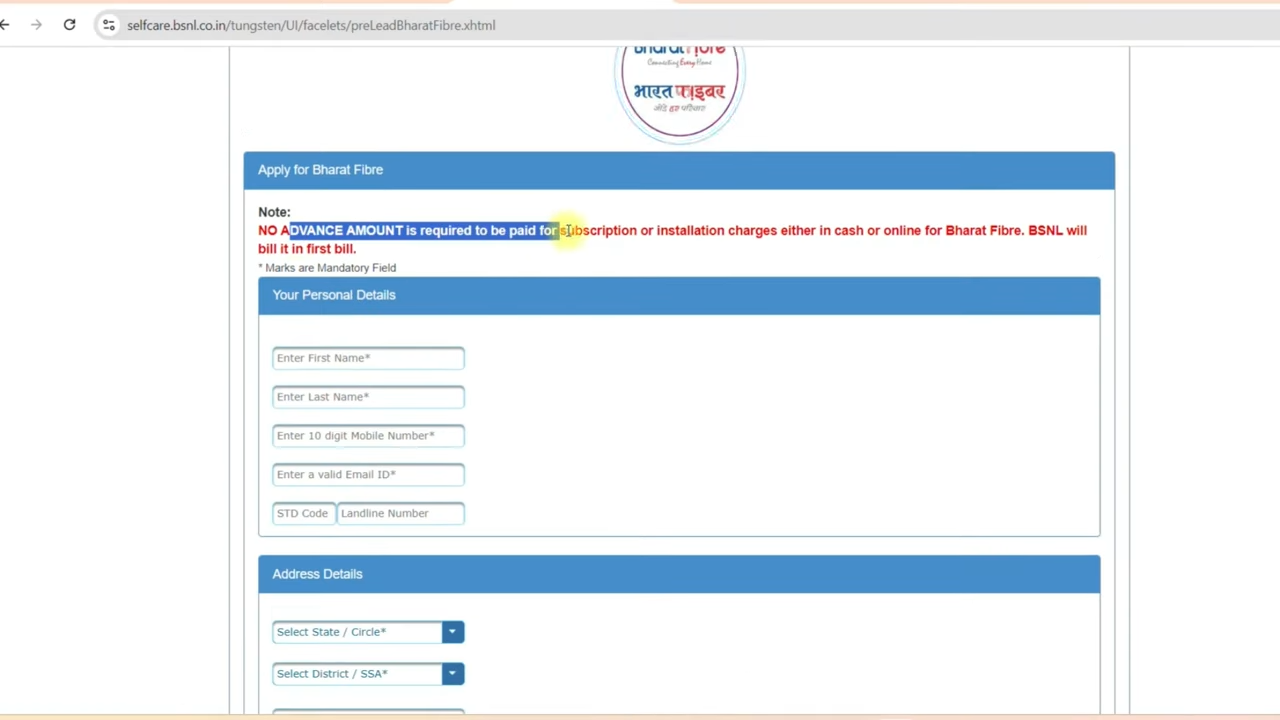Click the Enter First Name field

(x=368, y=357)
